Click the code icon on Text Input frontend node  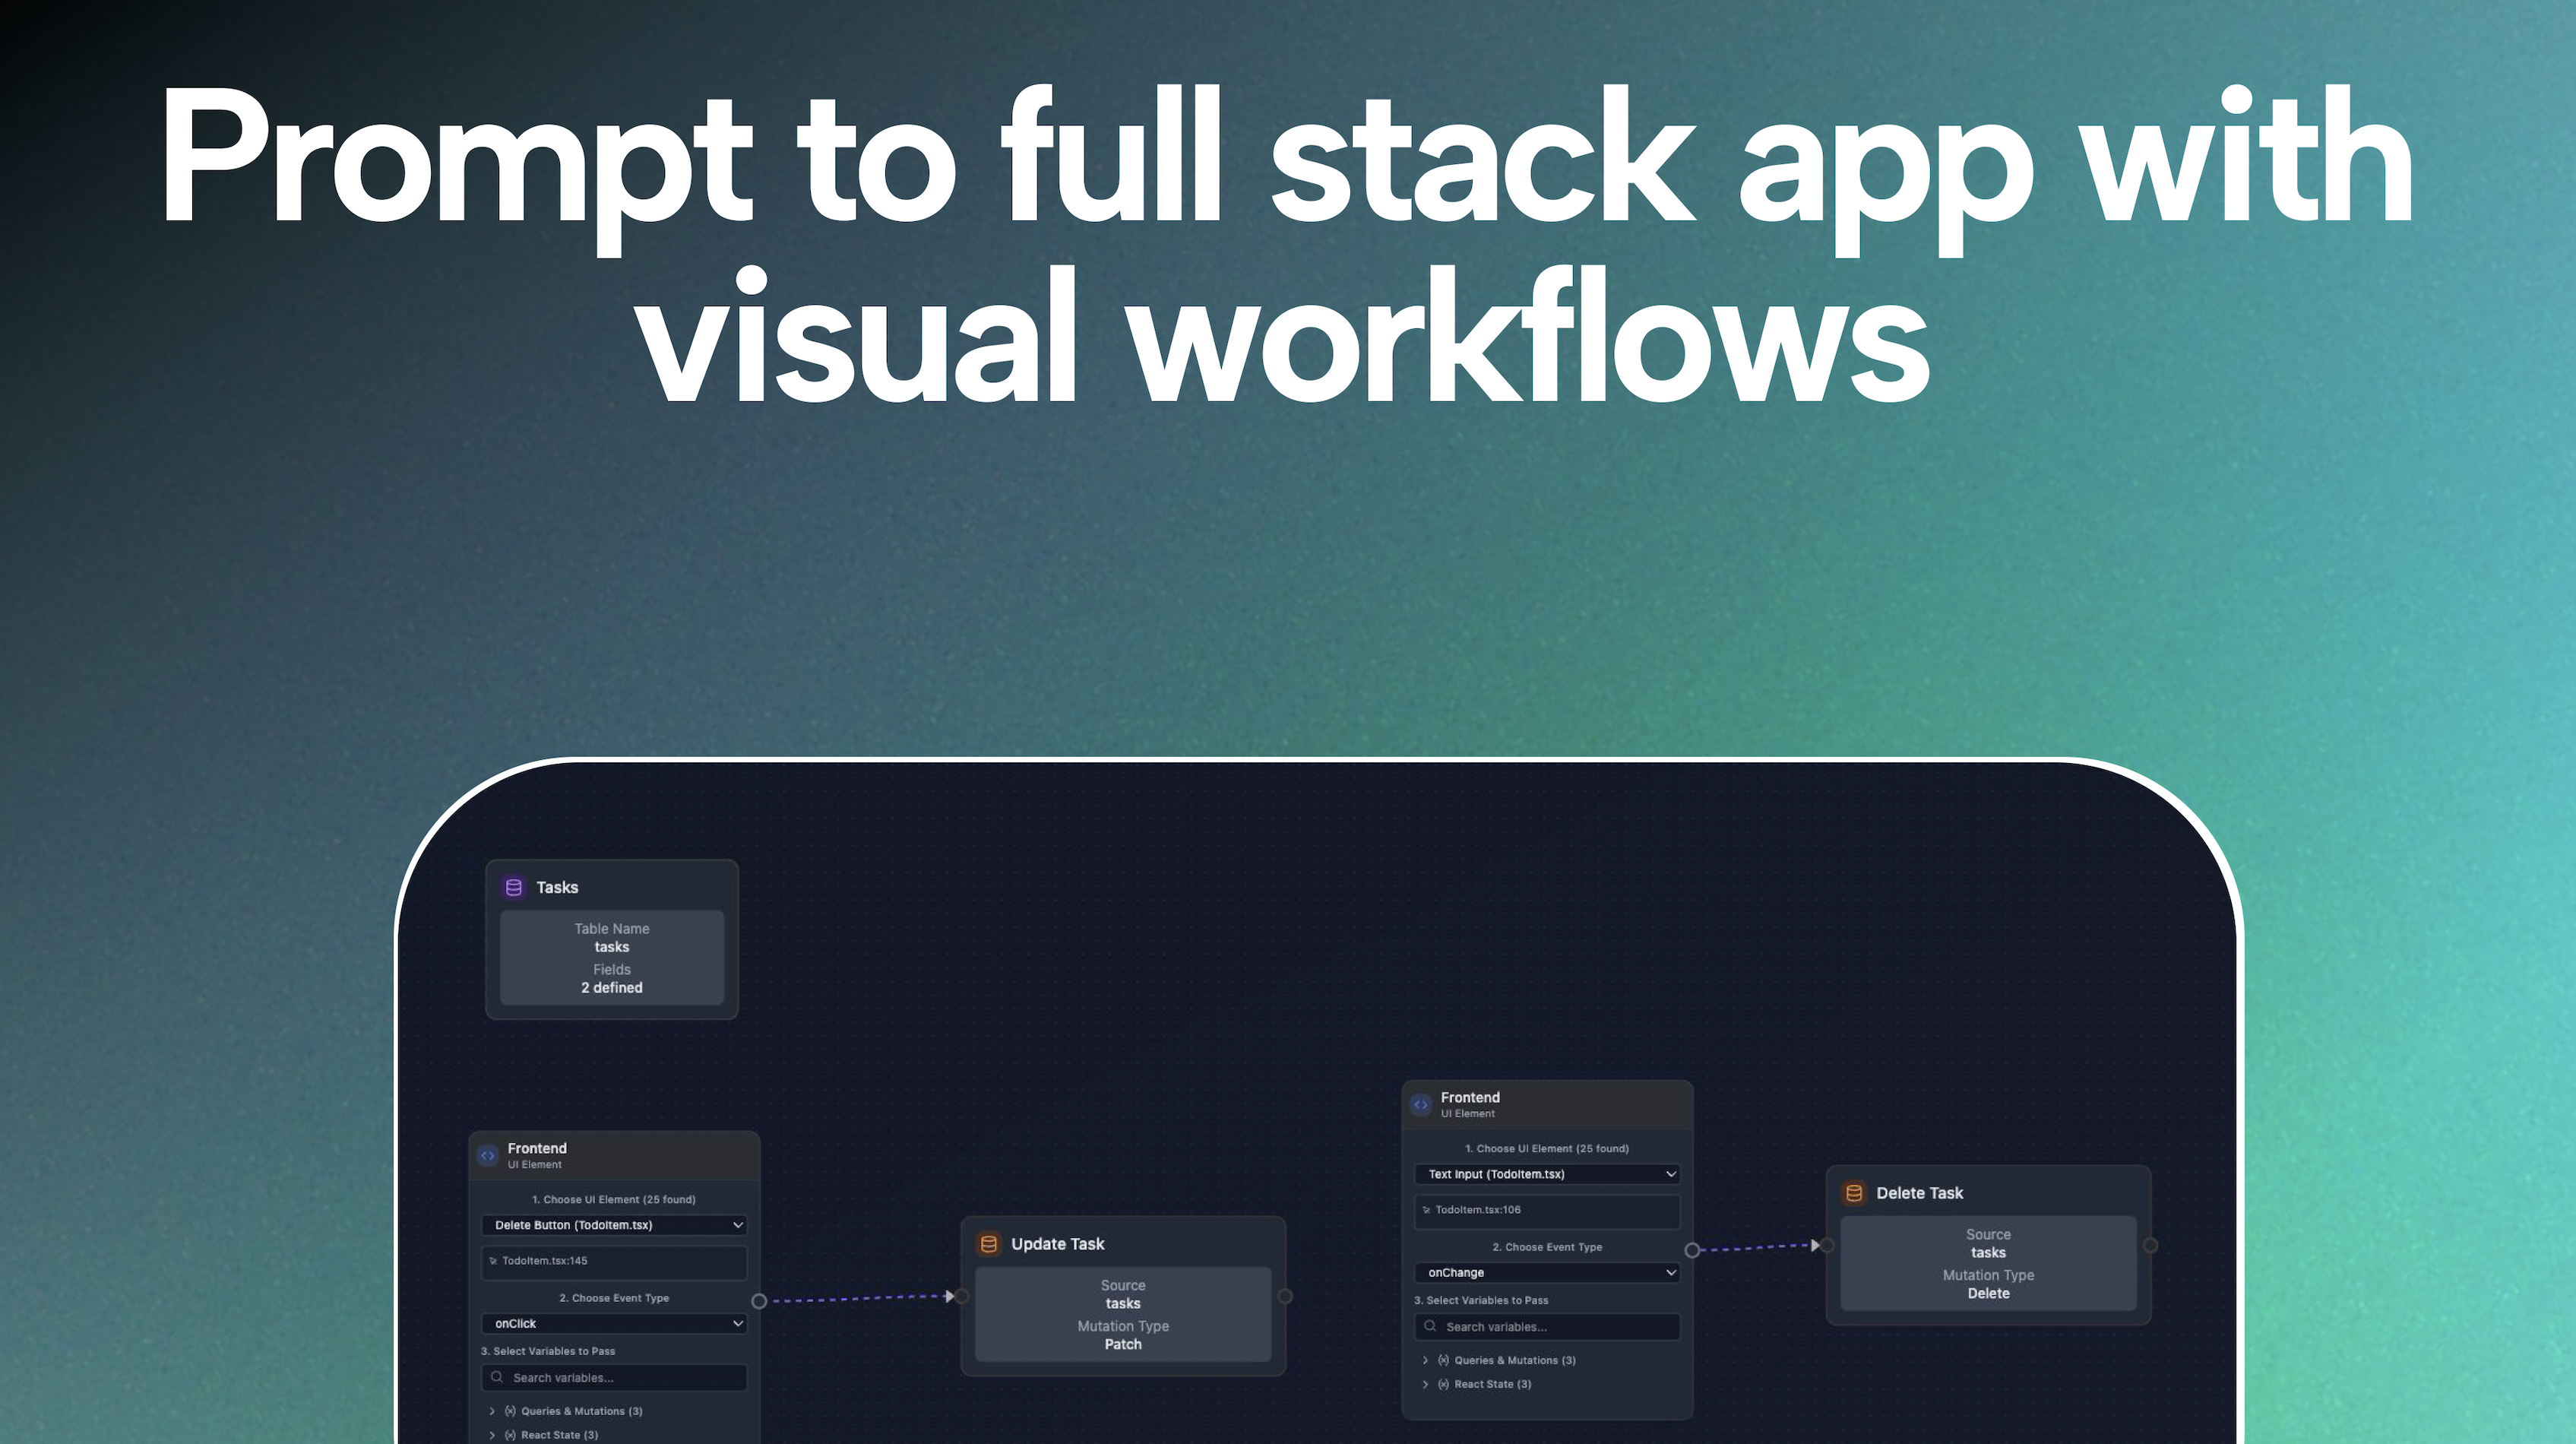[1421, 1105]
